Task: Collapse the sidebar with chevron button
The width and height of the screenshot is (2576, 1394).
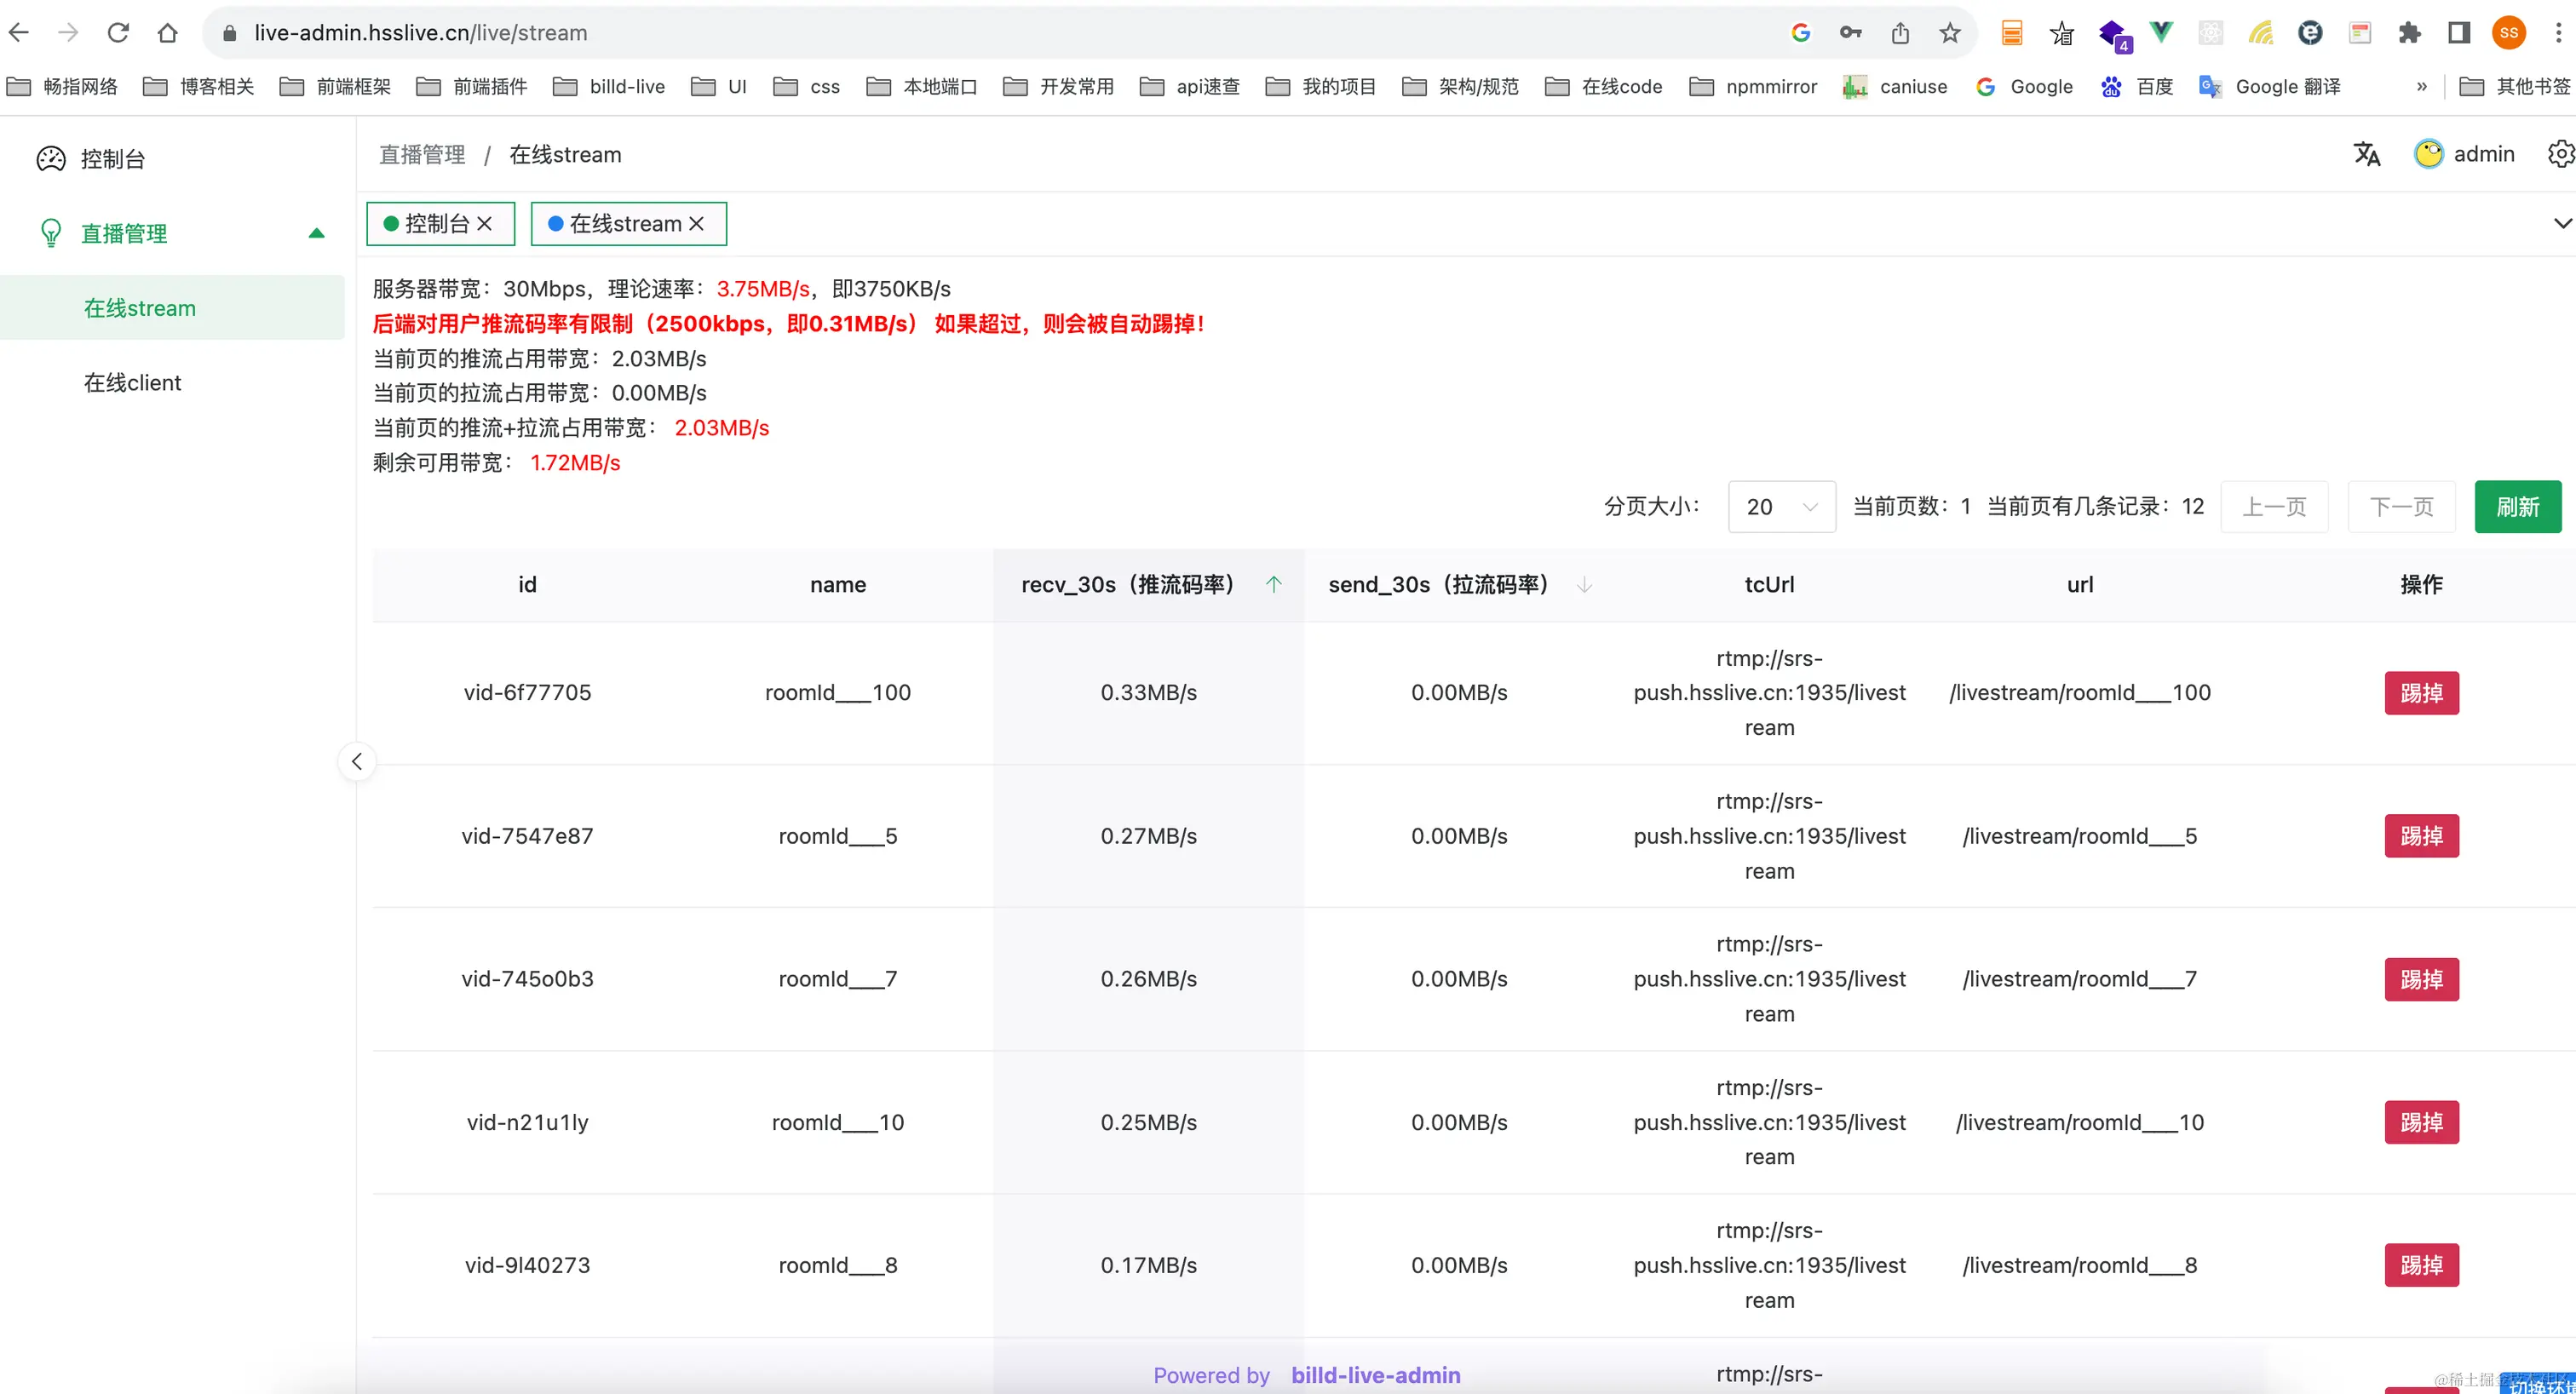Action: click(x=357, y=762)
